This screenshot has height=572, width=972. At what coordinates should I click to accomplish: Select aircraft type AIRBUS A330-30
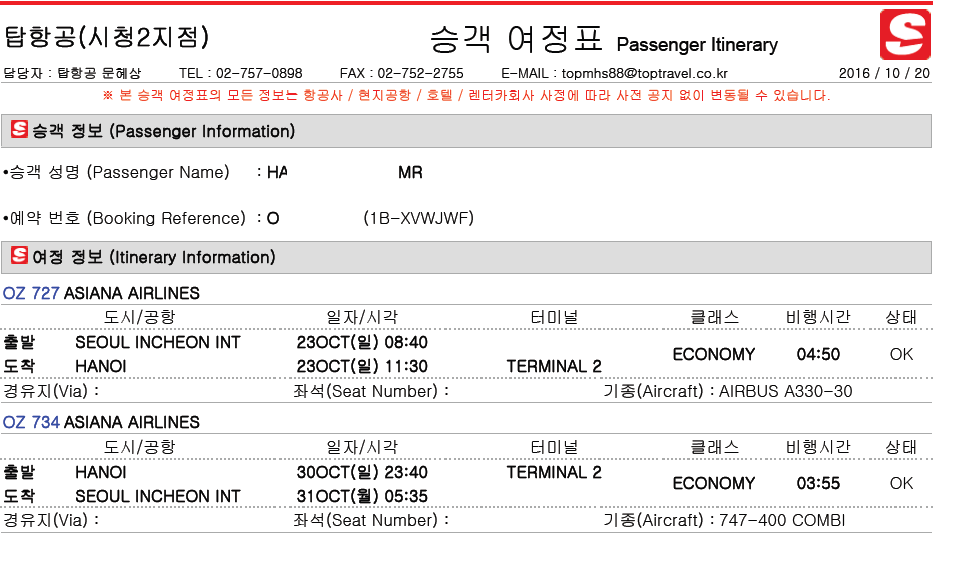(x=786, y=391)
